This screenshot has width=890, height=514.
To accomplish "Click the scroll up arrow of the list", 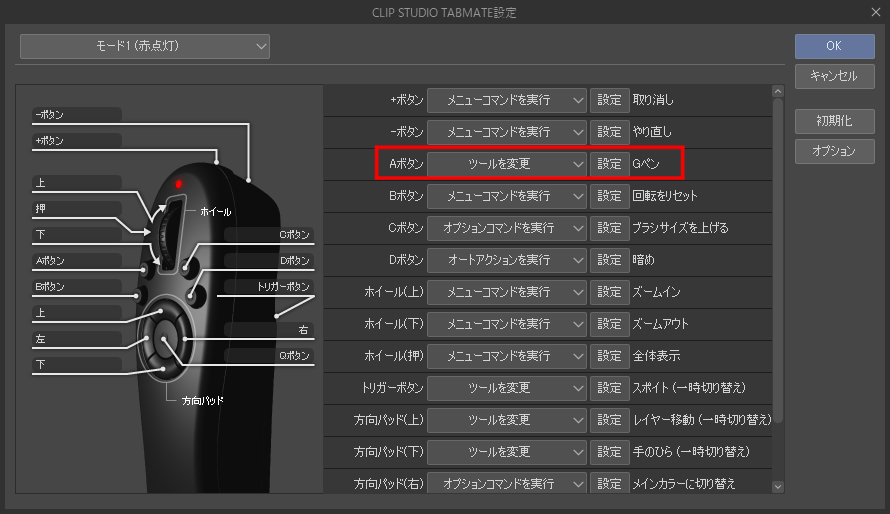I will 778,91.
